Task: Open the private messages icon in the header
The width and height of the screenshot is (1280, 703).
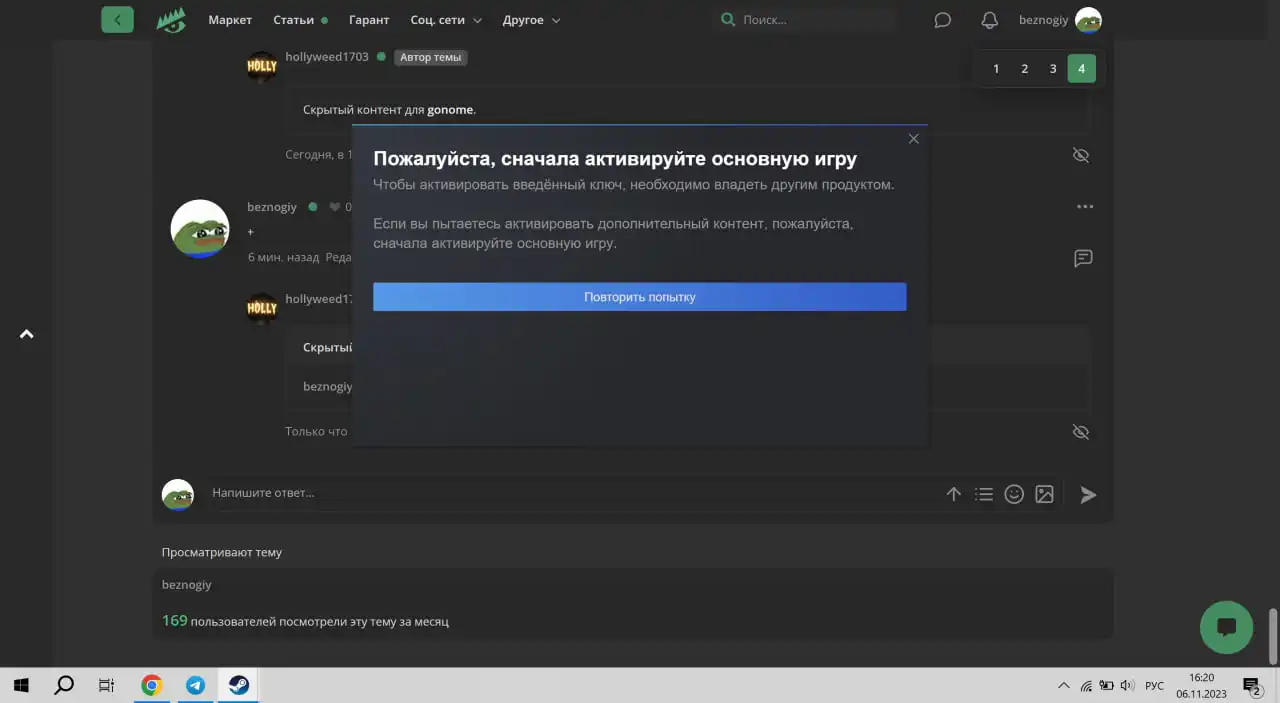Action: (x=942, y=20)
